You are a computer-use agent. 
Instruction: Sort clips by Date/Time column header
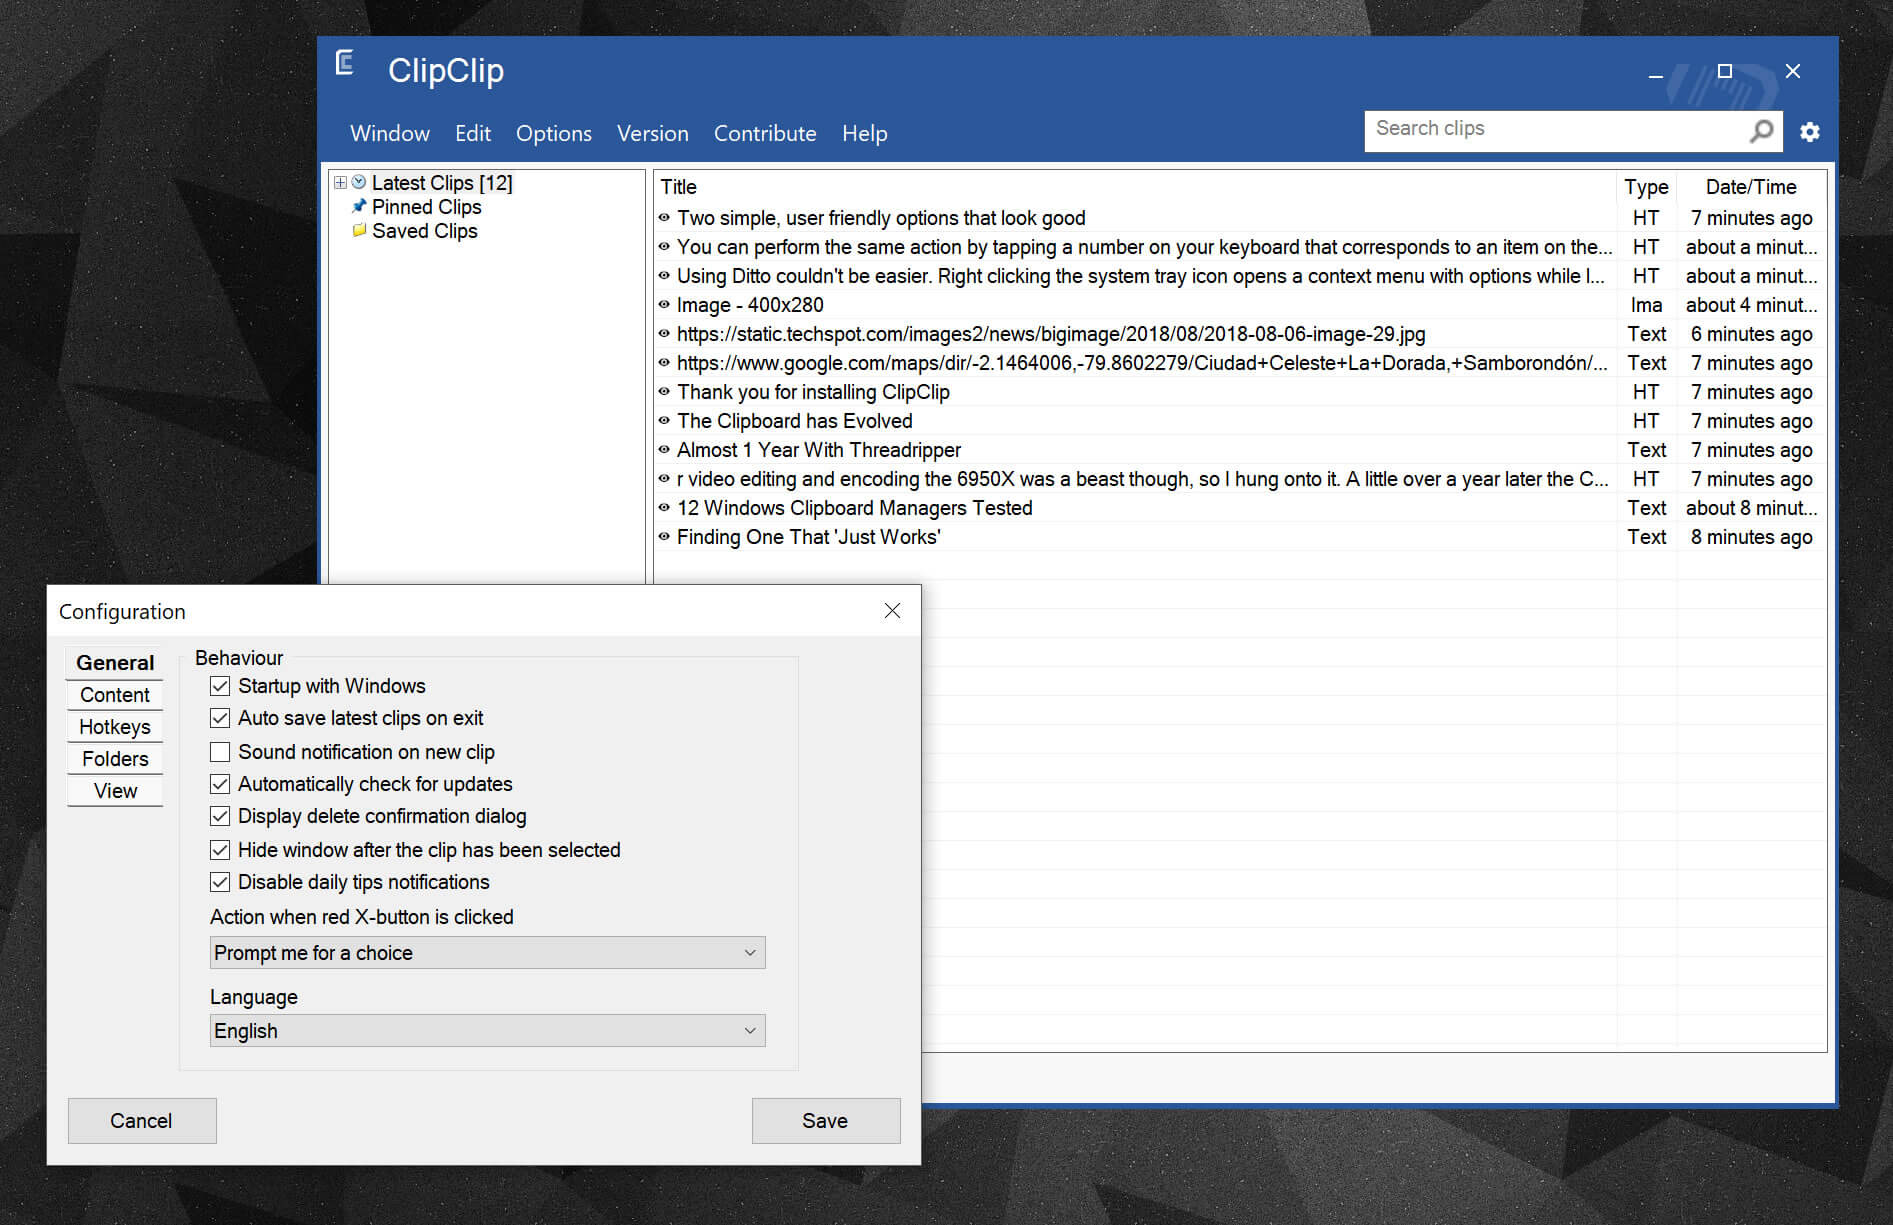pos(1751,187)
